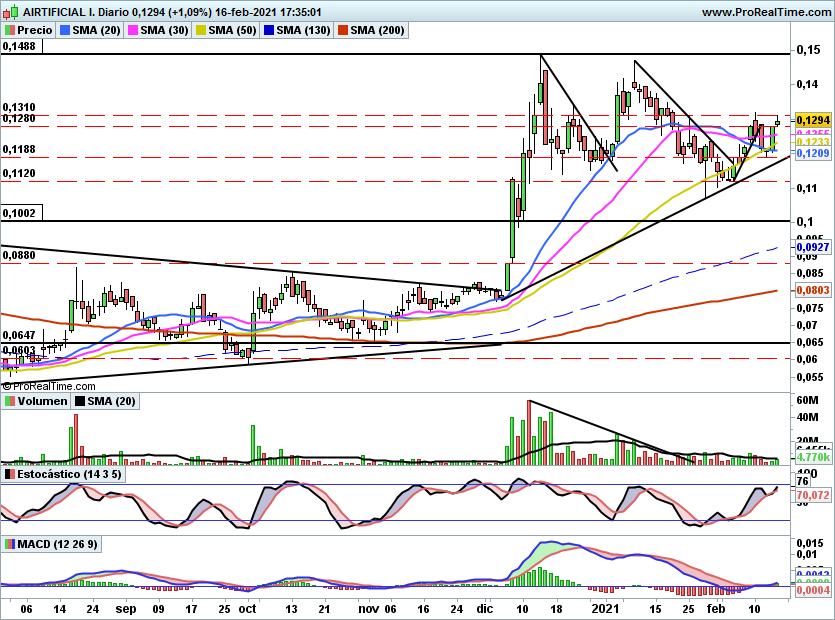The width and height of the screenshot is (835, 620).
Task: Select the Volumen panel label
Action: click(x=43, y=401)
